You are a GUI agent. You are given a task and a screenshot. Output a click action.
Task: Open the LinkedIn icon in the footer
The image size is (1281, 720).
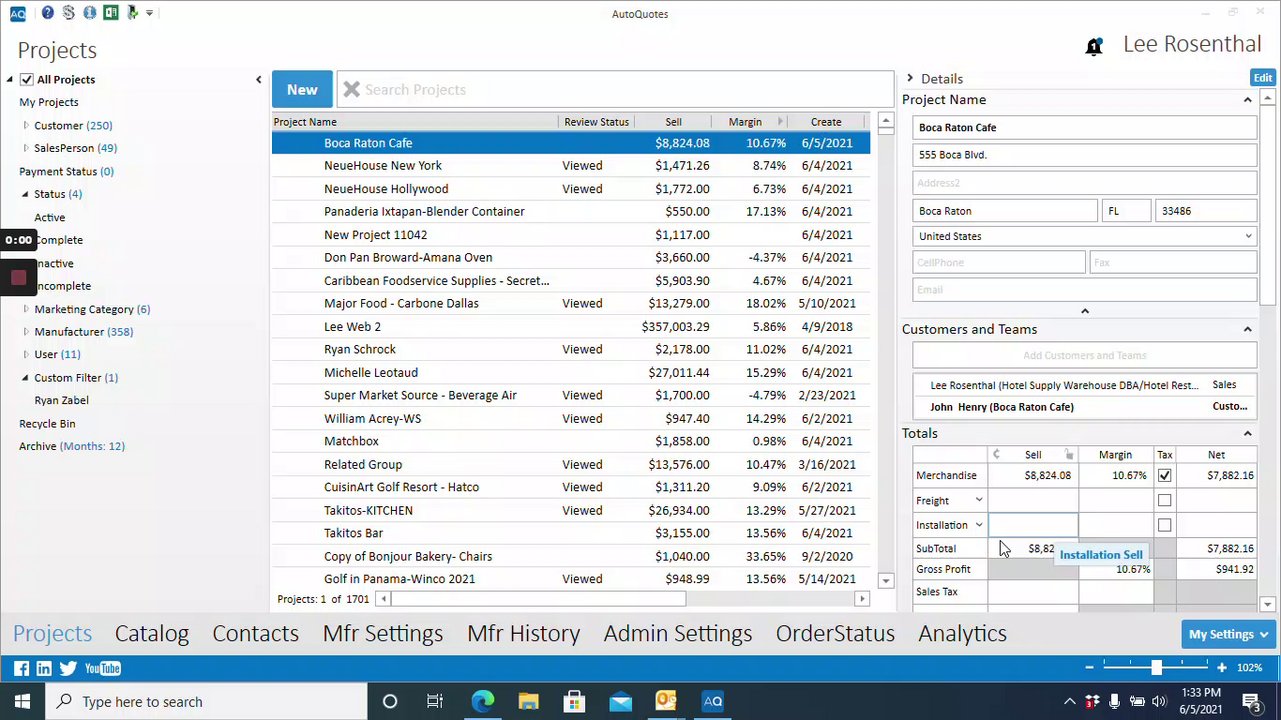pos(44,668)
